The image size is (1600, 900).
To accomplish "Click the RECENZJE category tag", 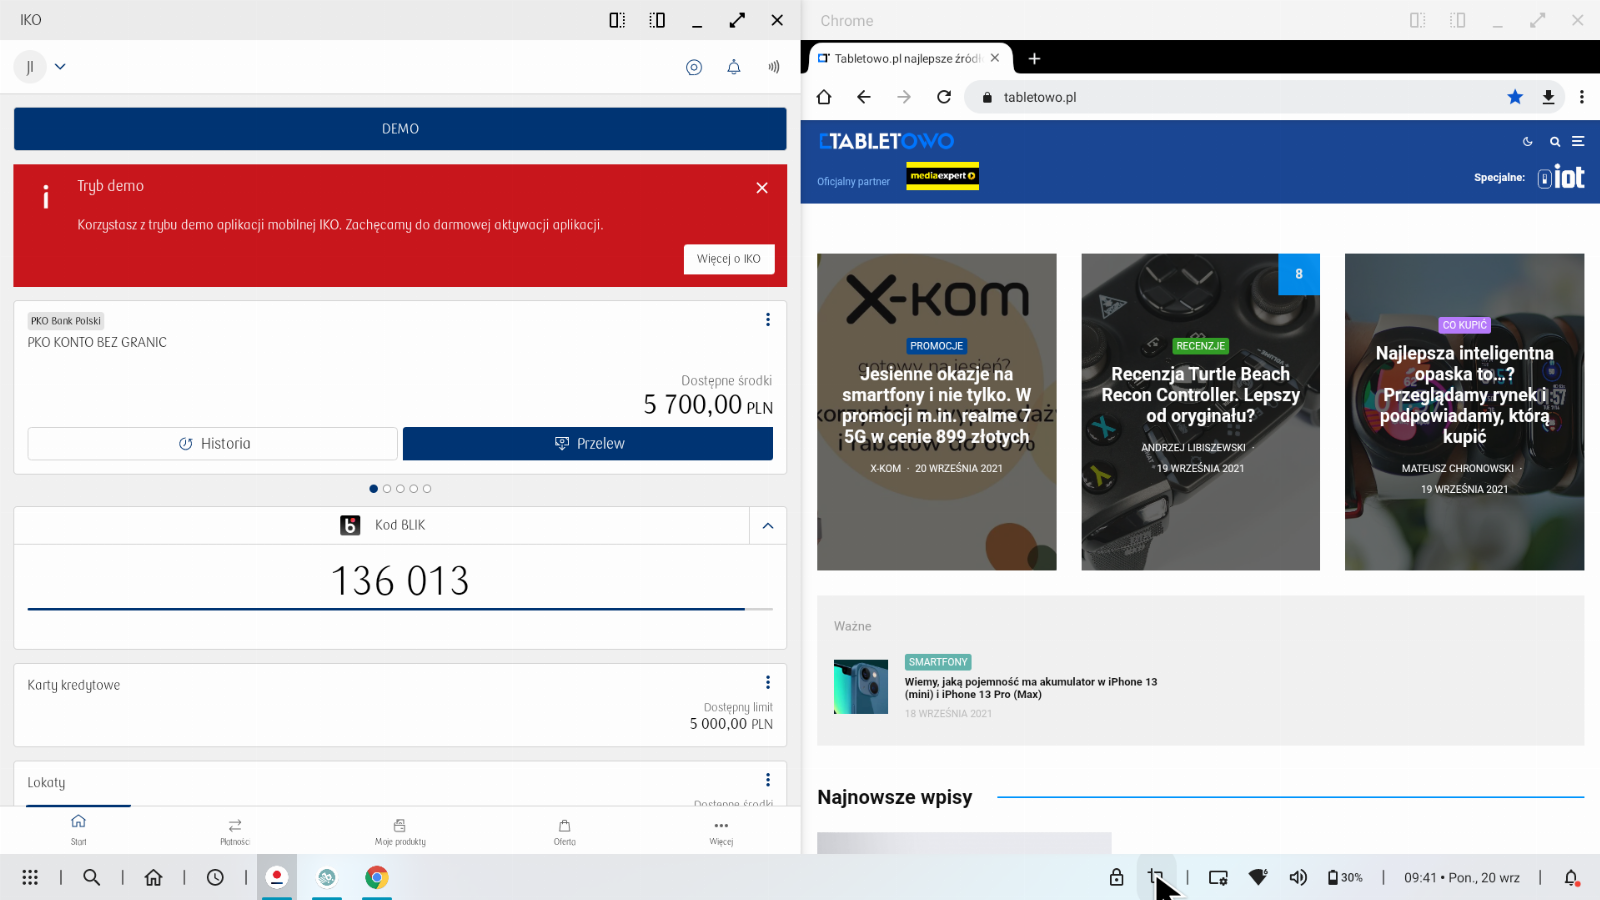I will coord(1200,346).
